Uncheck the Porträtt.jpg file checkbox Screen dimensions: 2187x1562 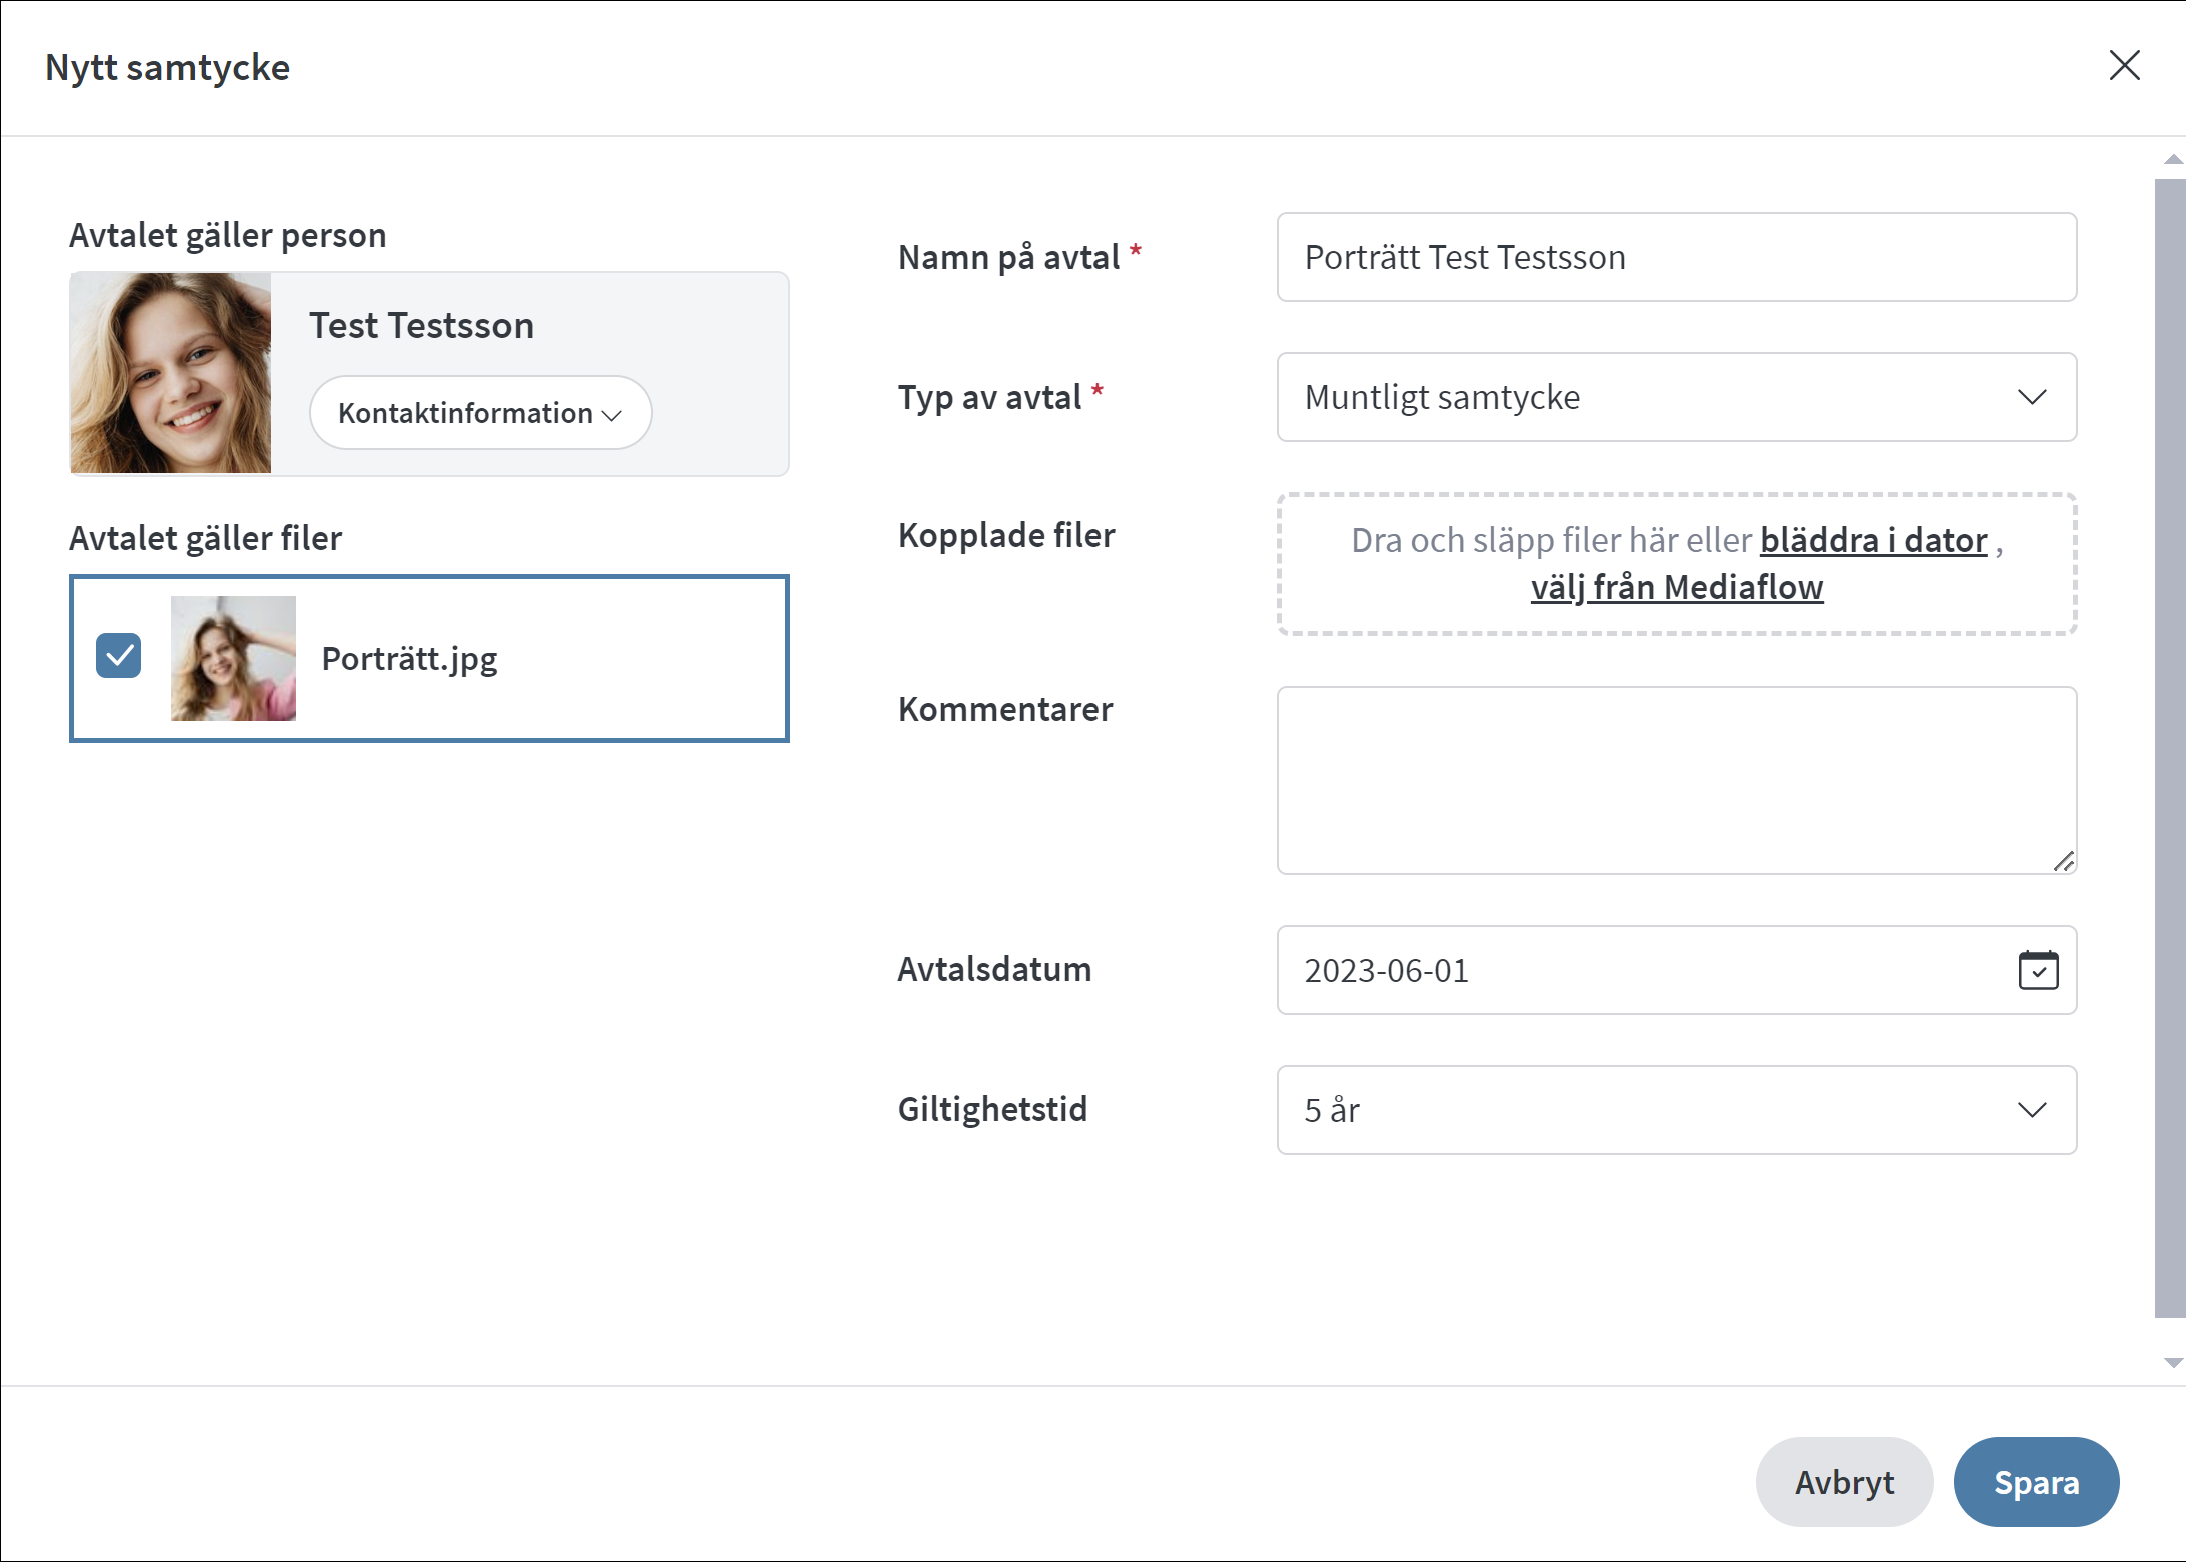(119, 656)
